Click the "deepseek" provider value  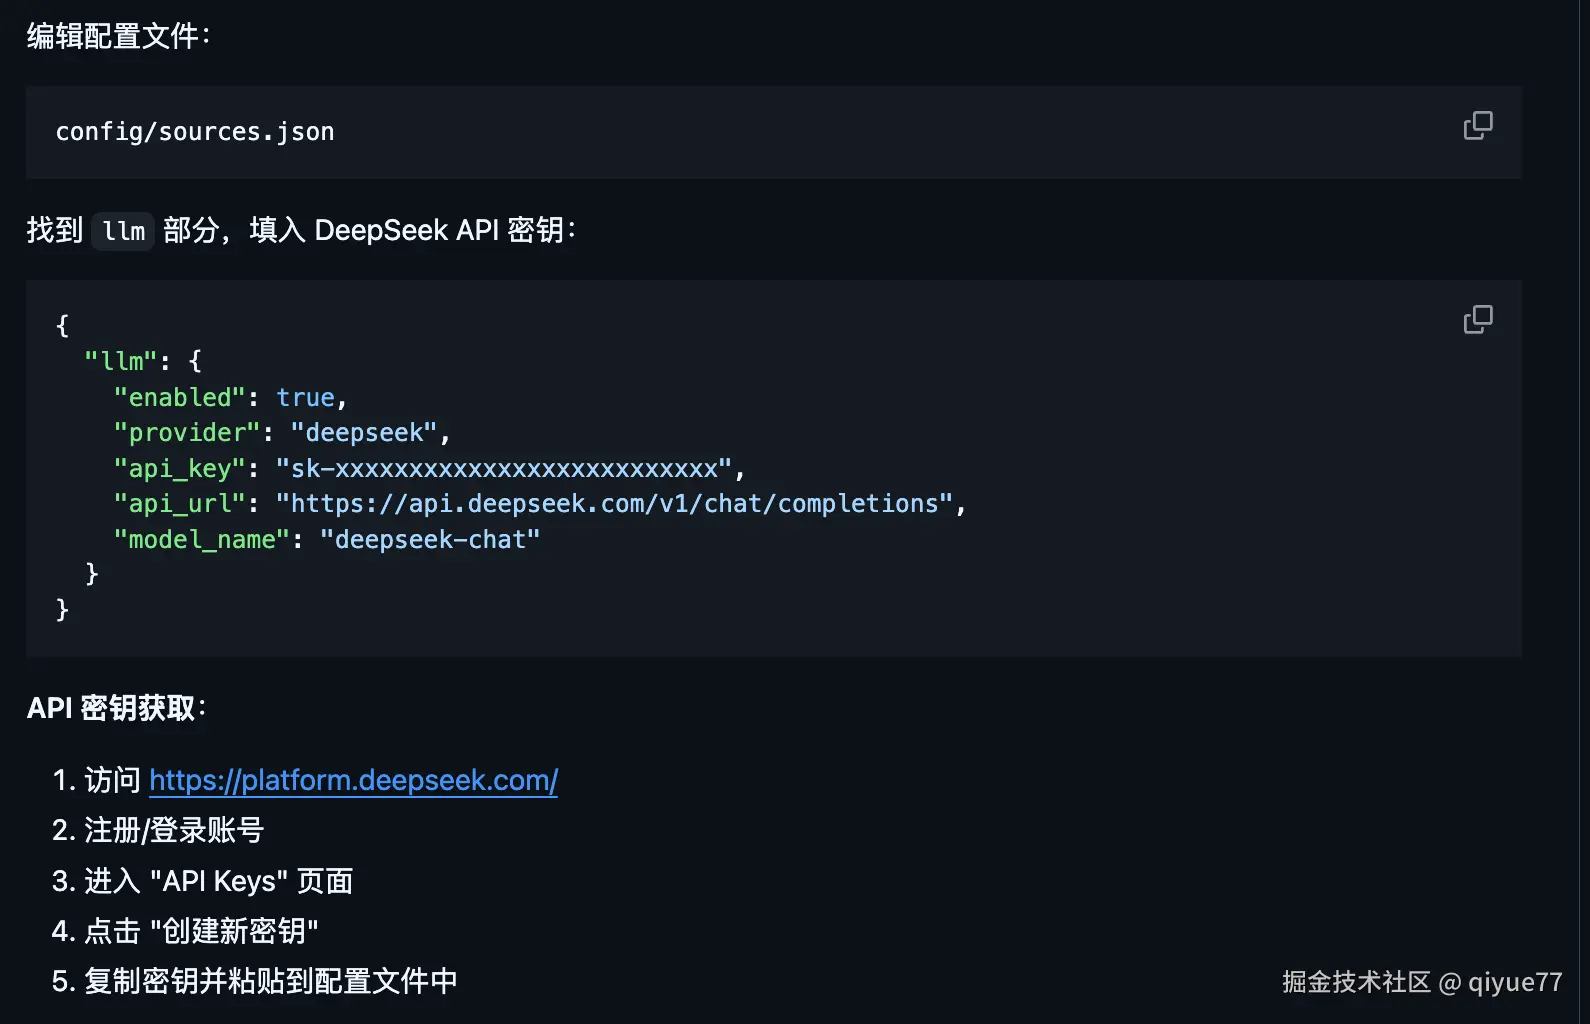[x=364, y=432]
